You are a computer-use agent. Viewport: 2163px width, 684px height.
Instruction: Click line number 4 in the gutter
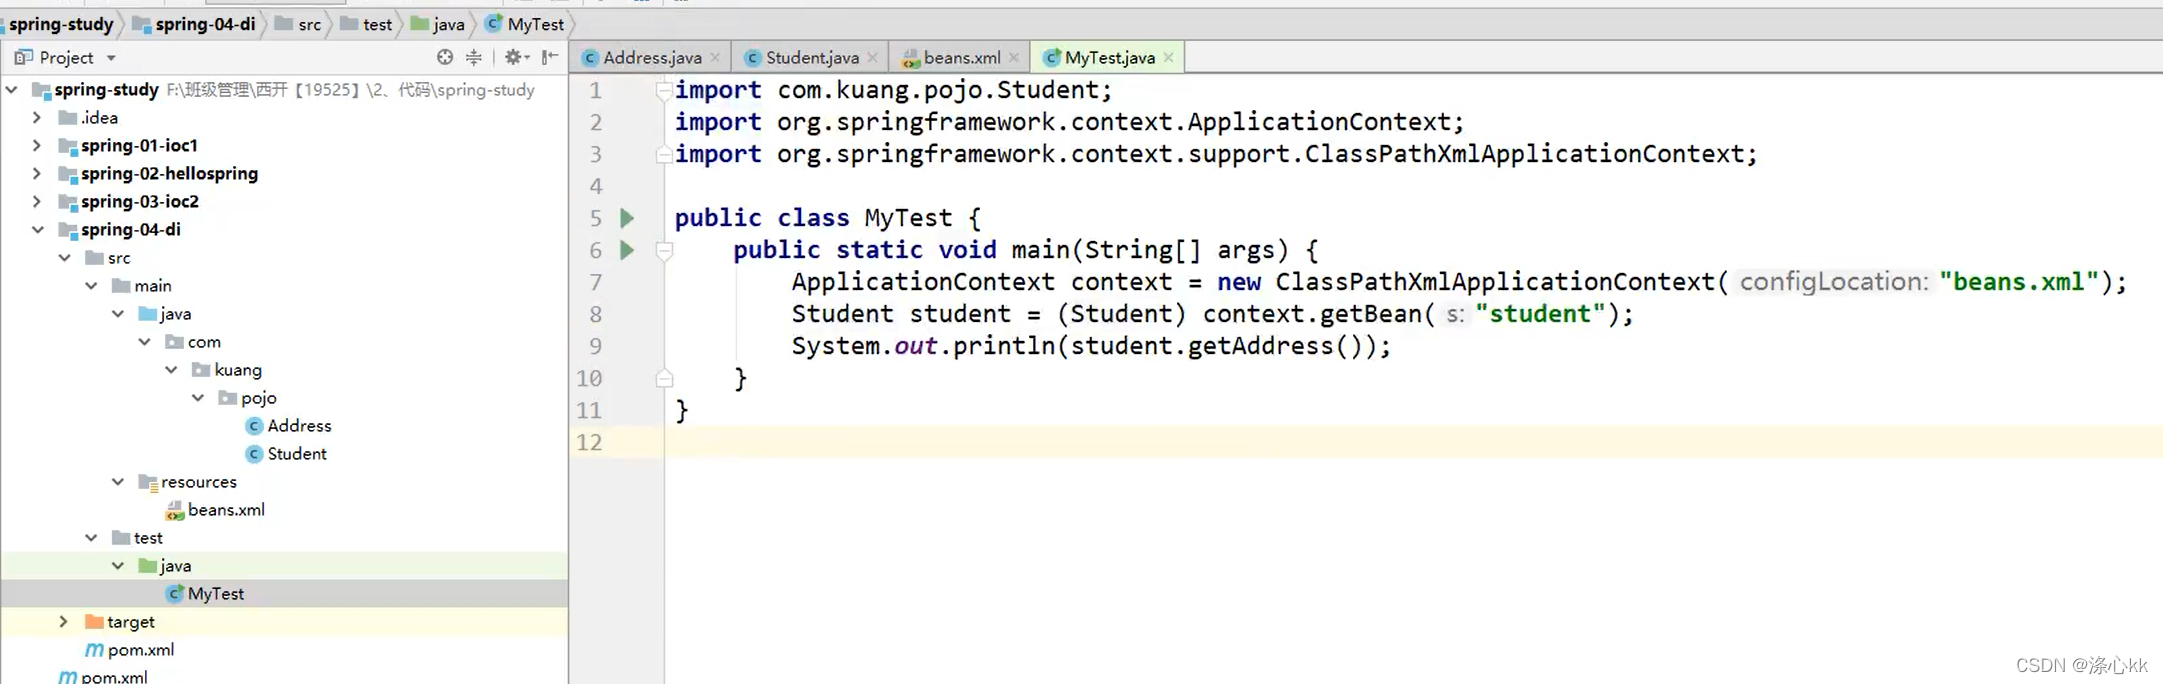point(596,186)
